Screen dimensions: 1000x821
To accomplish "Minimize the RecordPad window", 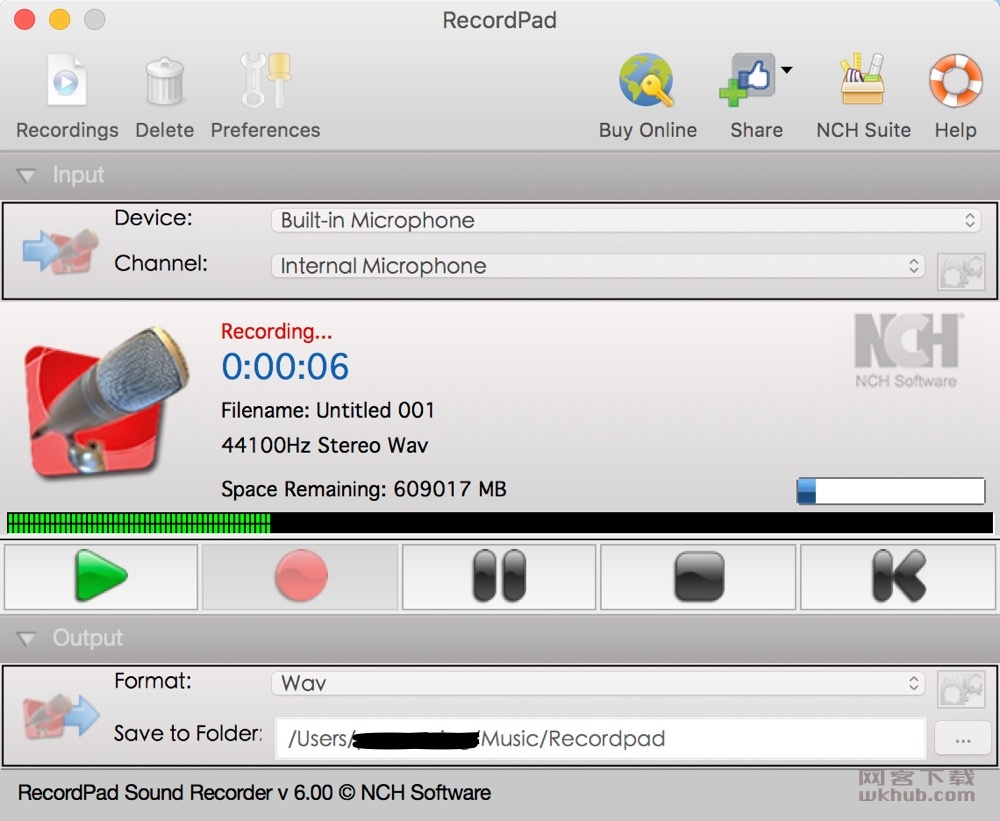I will [x=59, y=19].
